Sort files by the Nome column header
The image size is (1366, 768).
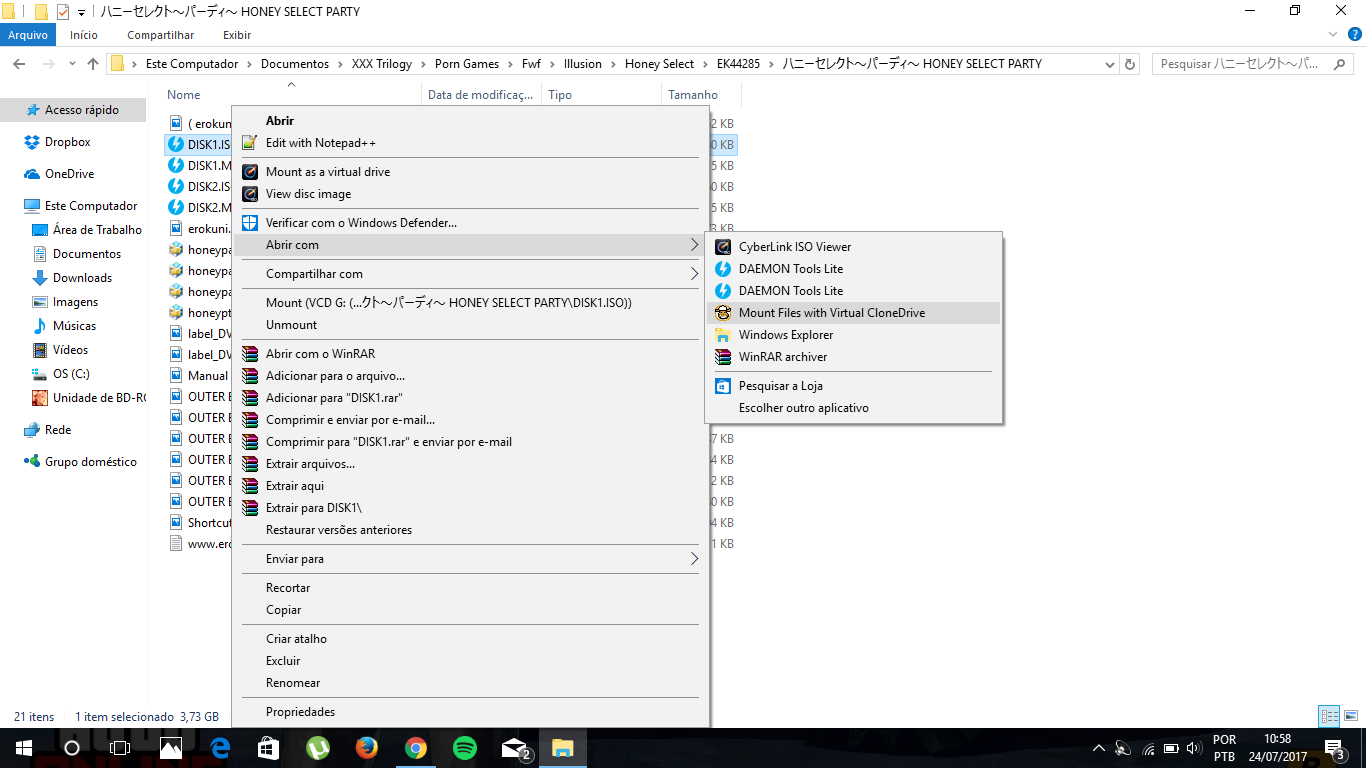(x=183, y=95)
